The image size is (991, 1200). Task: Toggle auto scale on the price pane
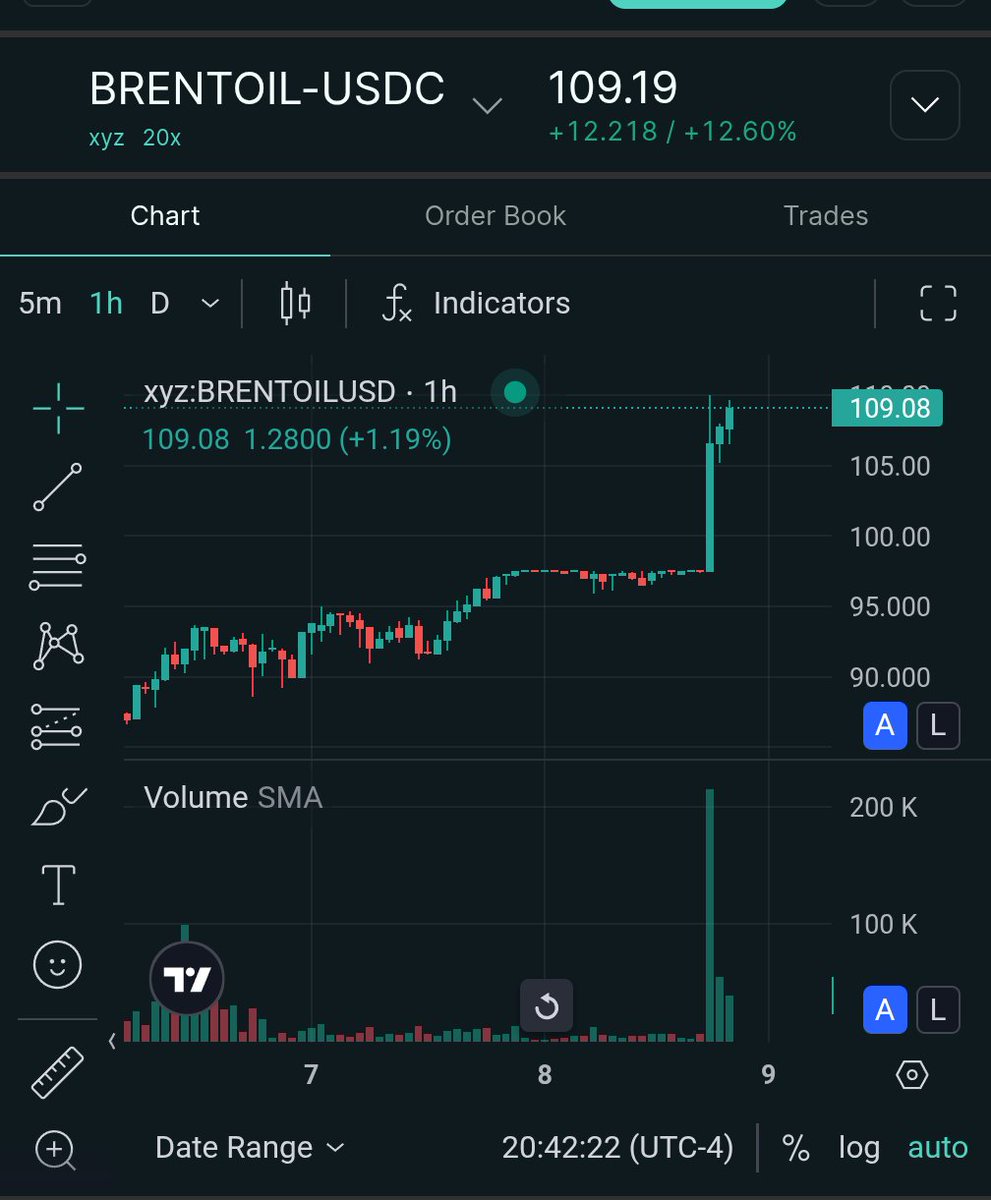[885, 726]
